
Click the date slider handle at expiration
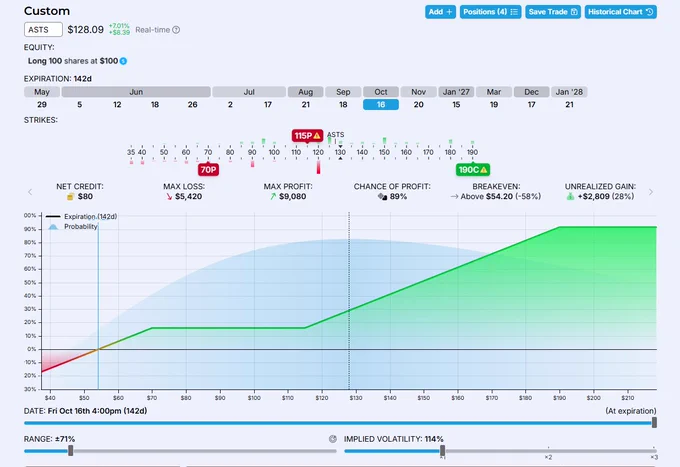coord(654,422)
